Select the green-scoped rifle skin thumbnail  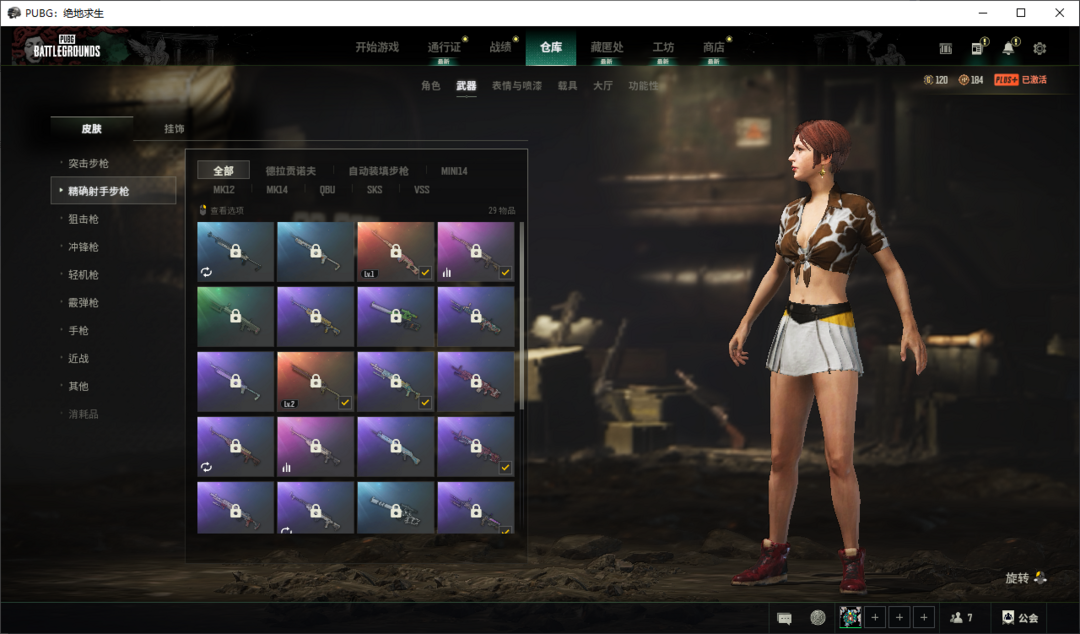coord(395,316)
